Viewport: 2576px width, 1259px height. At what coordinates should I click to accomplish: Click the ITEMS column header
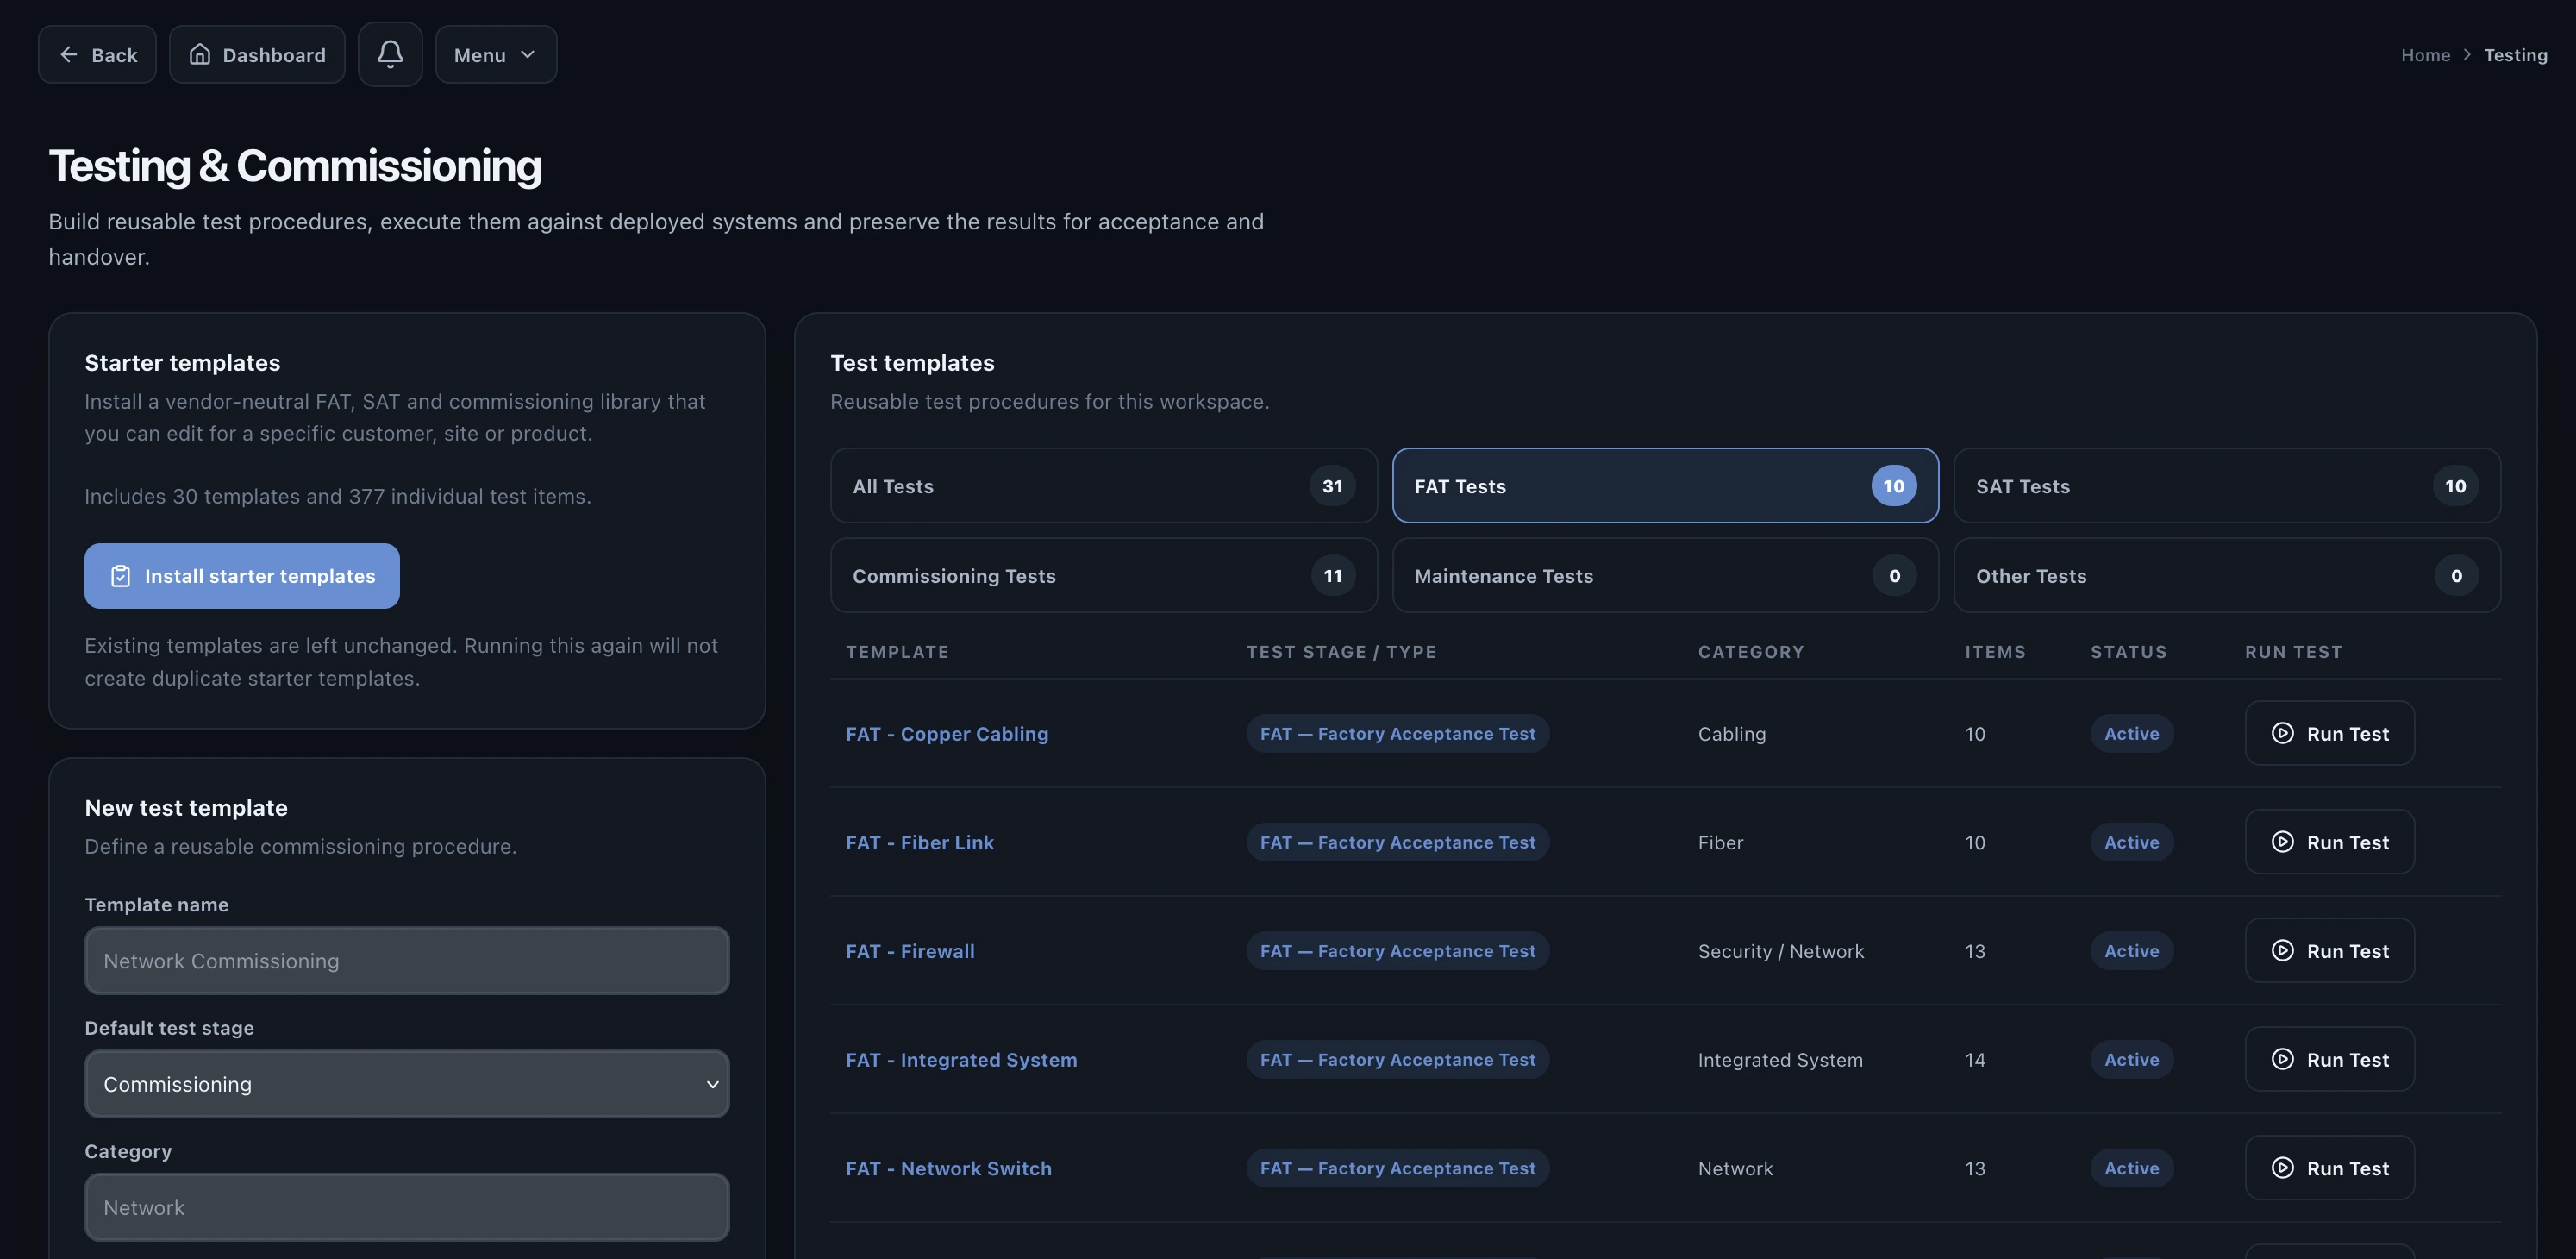tap(1994, 652)
